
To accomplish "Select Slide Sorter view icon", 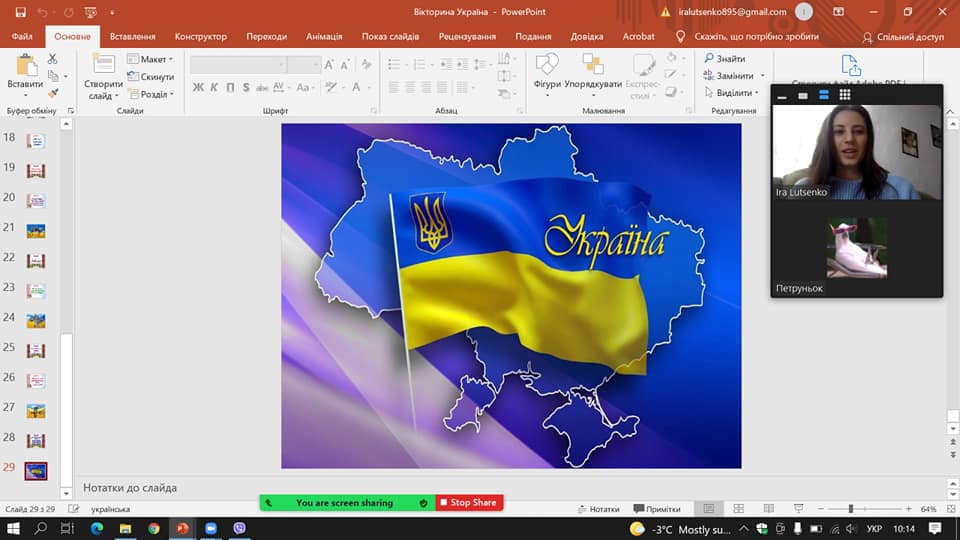I will click(x=739, y=509).
